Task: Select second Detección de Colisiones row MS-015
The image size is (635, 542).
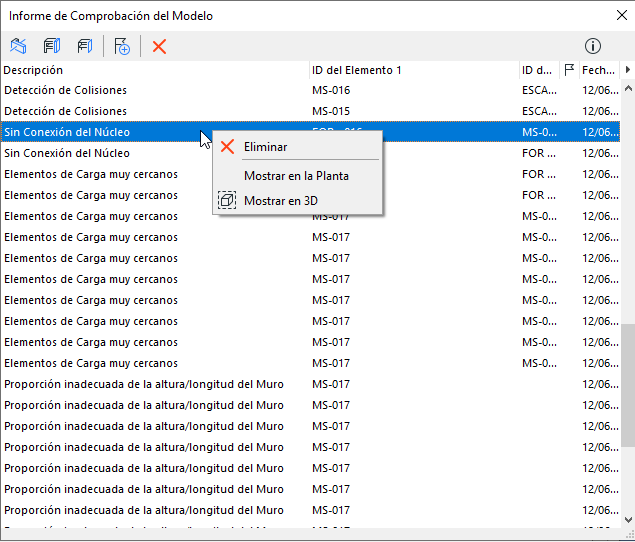Action: pyautogui.click(x=150, y=111)
